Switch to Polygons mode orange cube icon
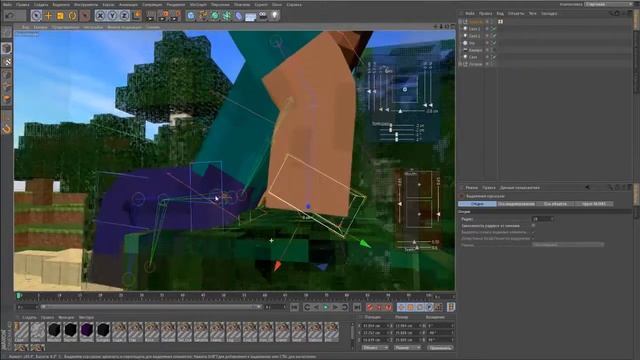Viewport: 640px width, 360px height. 7,99
